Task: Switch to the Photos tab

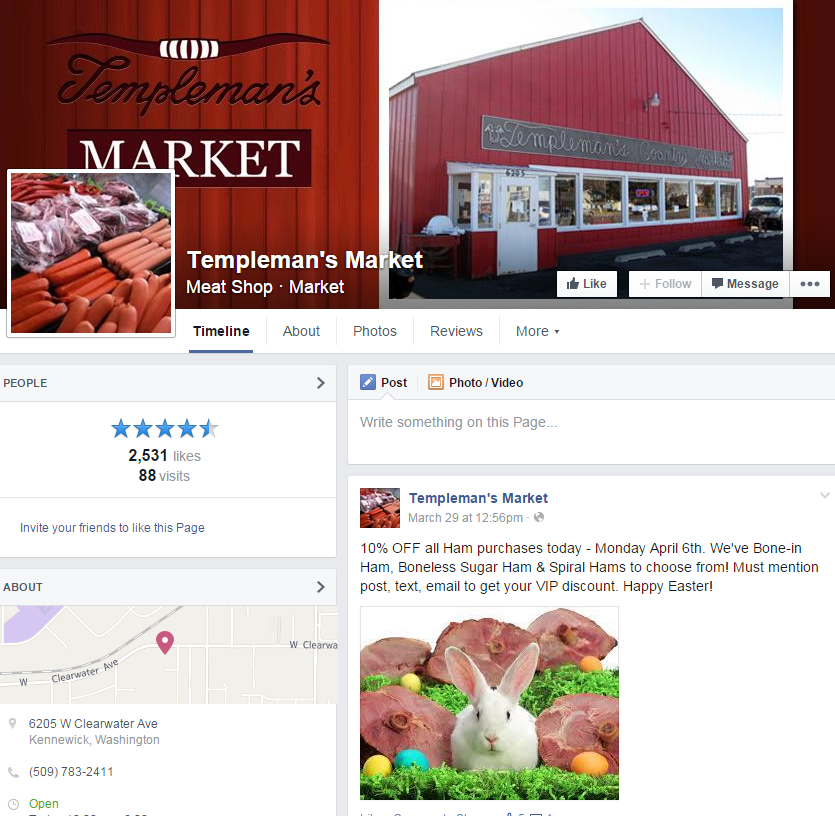Action: click(x=375, y=331)
